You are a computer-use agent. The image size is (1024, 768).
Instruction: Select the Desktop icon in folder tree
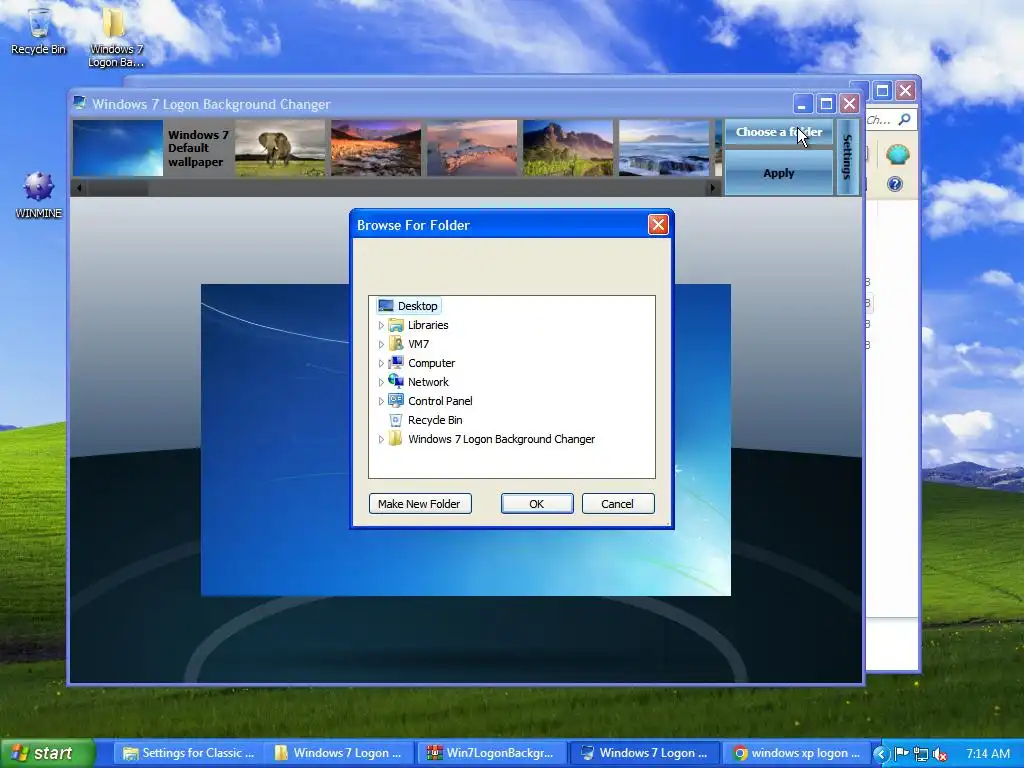[x=385, y=306]
